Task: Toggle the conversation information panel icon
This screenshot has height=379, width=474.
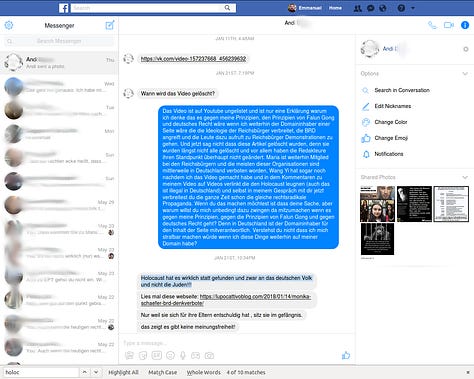Action: 465,25
